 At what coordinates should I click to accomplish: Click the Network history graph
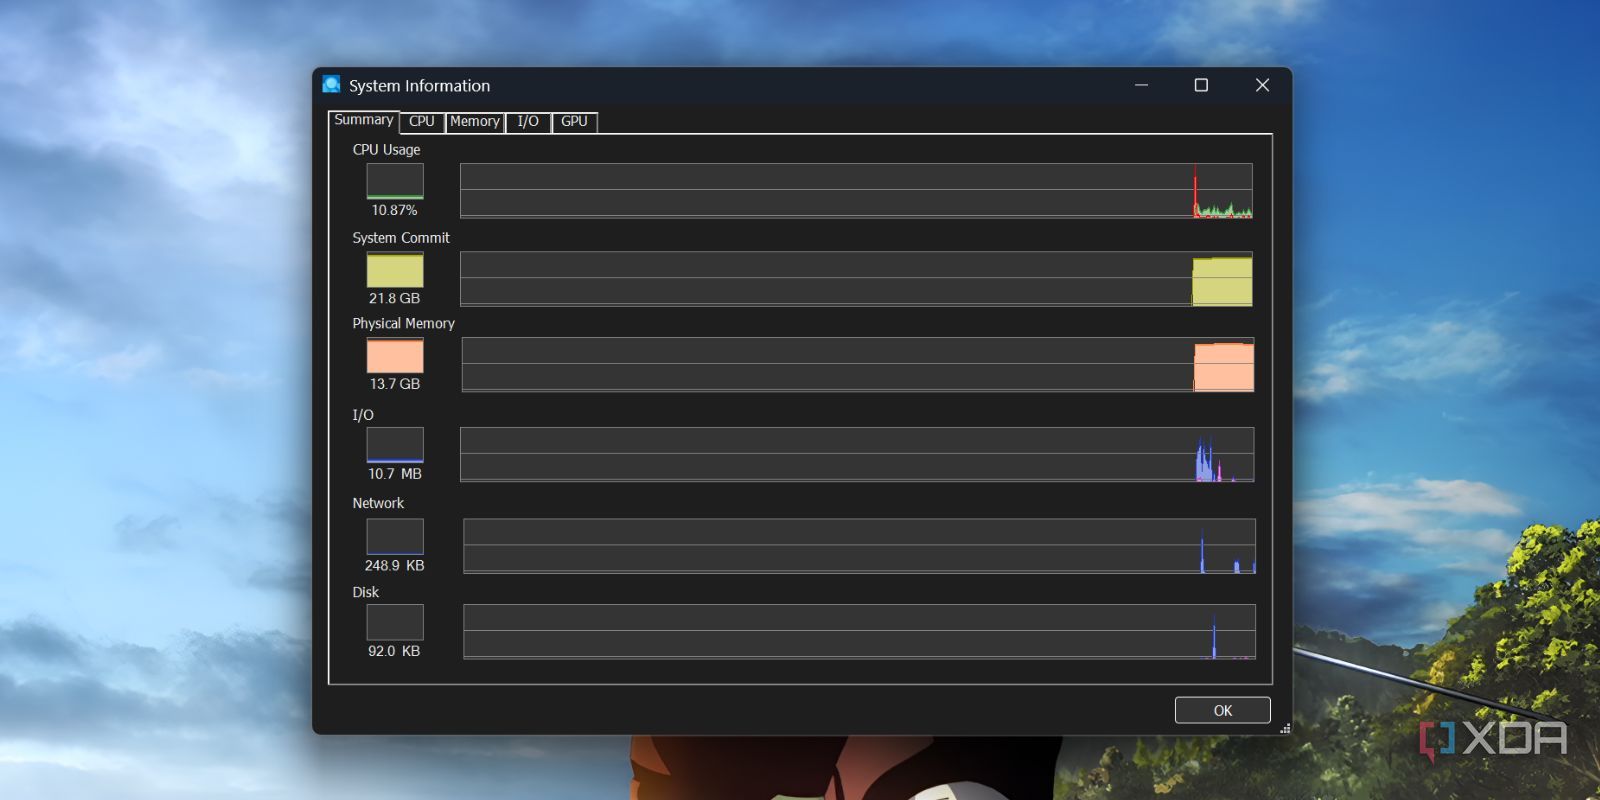tap(859, 545)
